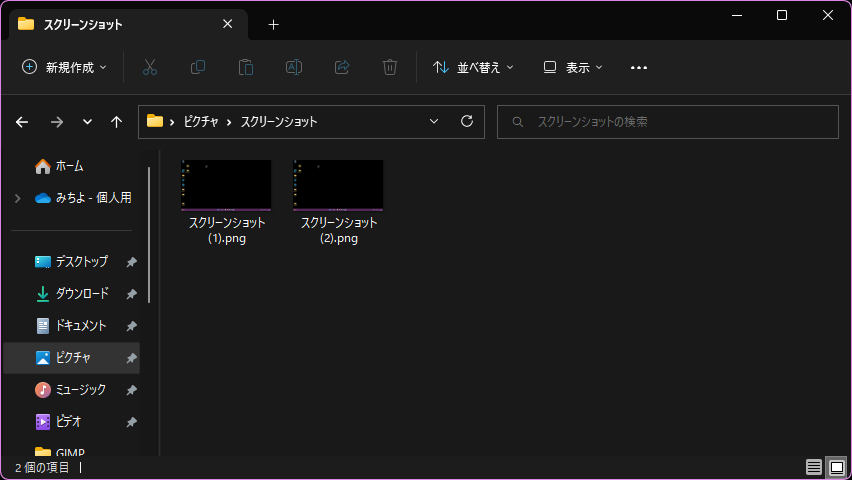852x480 pixels.
Task: Open the address bar history dropdown
Action: click(434, 121)
